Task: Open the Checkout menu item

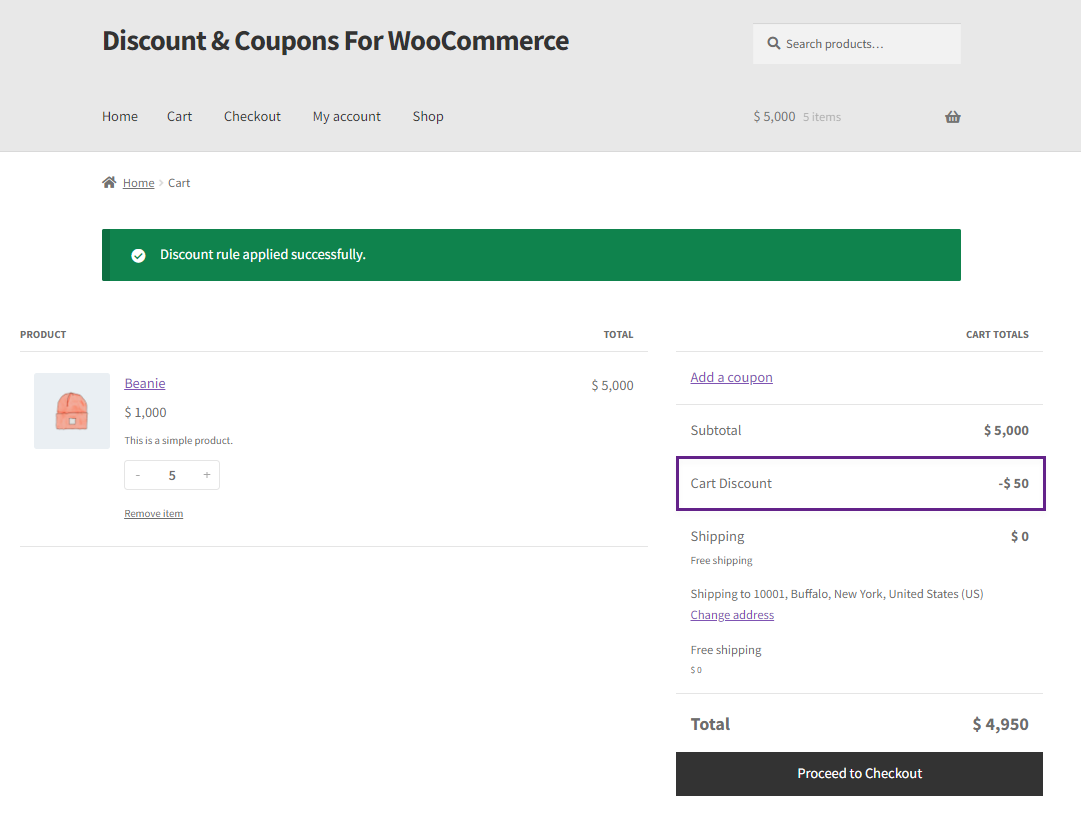Action: (x=252, y=117)
